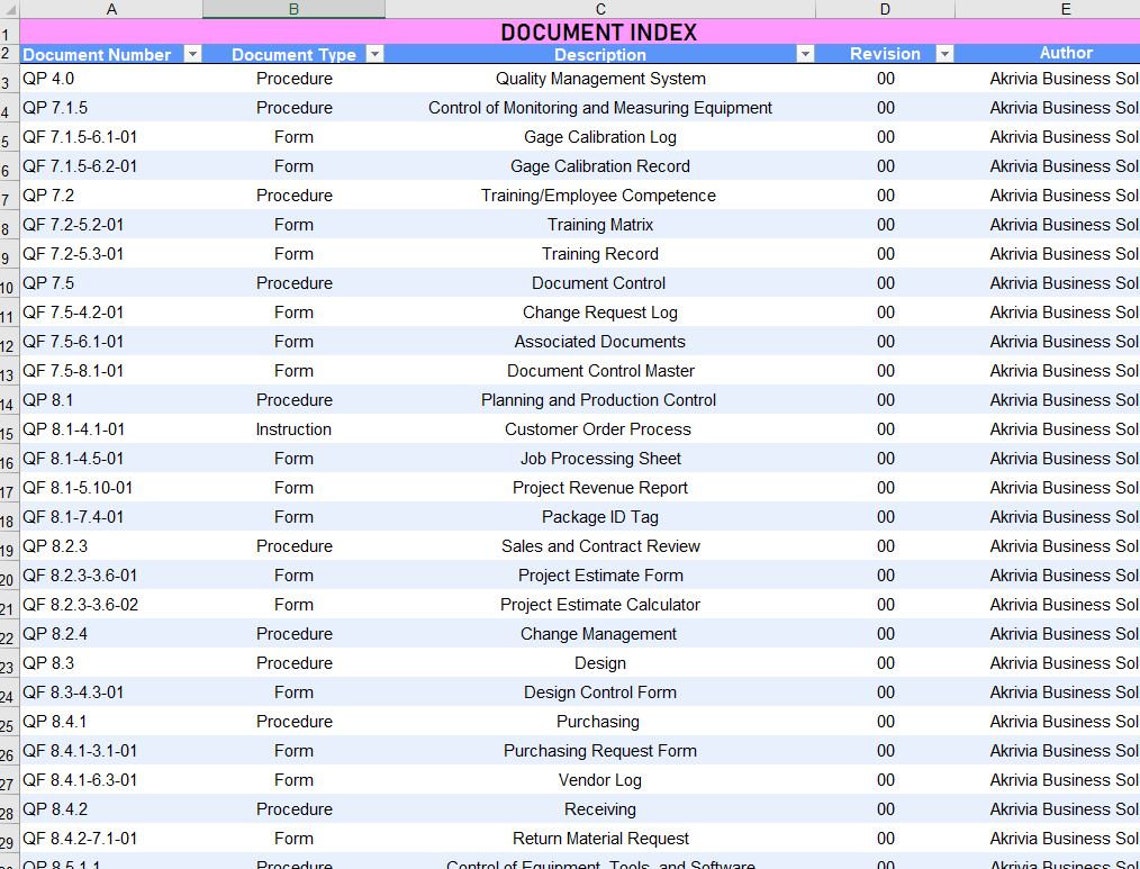This screenshot has width=1140, height=869.
Task: Click the Select All corner button
Action: point(8,10)
